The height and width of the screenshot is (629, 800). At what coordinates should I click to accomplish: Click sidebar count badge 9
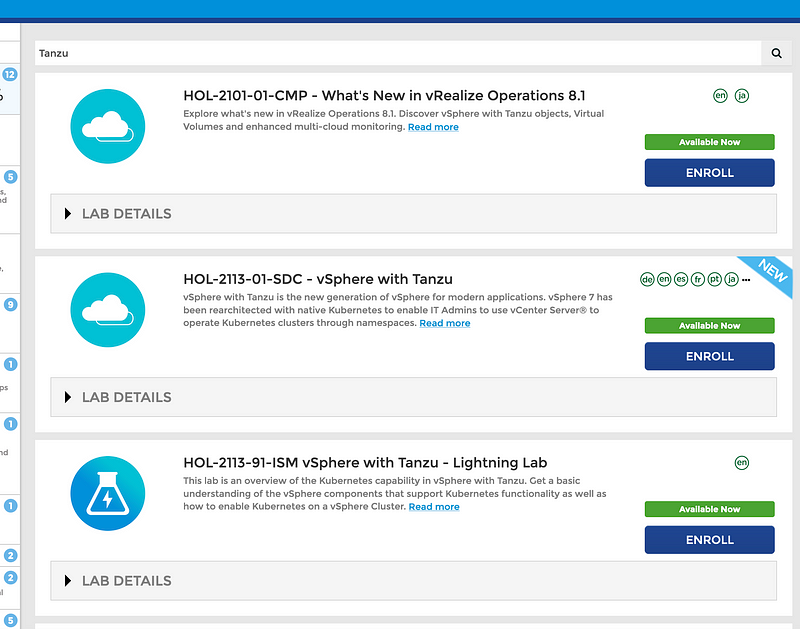click(10, 305)
